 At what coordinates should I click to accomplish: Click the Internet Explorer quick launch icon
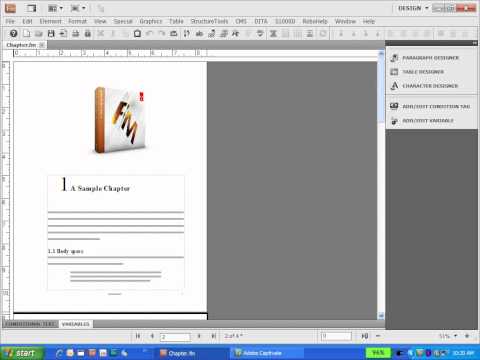coord(59,353)
